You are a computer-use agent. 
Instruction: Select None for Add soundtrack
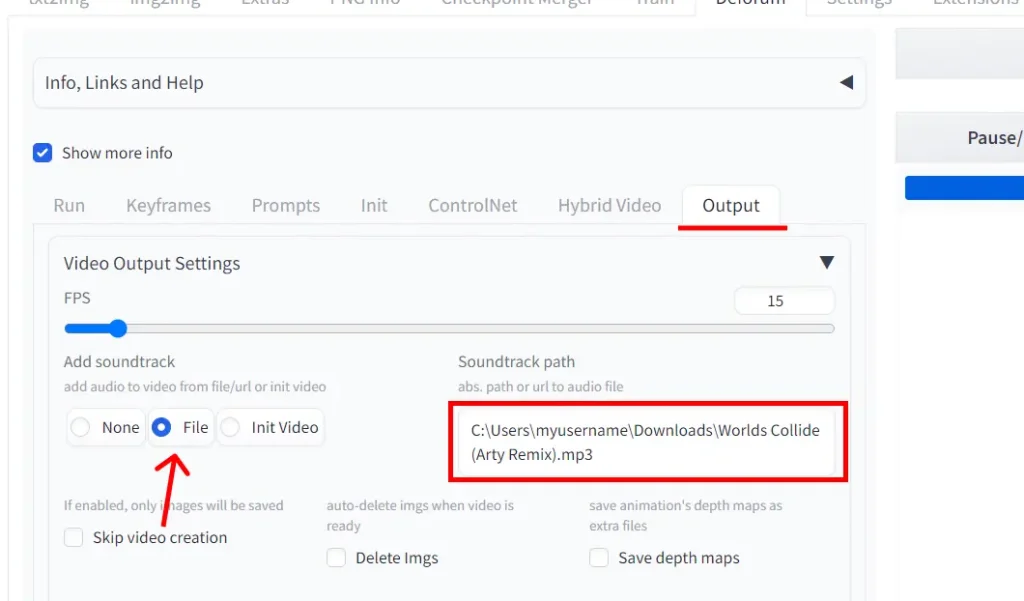[81, 428]
